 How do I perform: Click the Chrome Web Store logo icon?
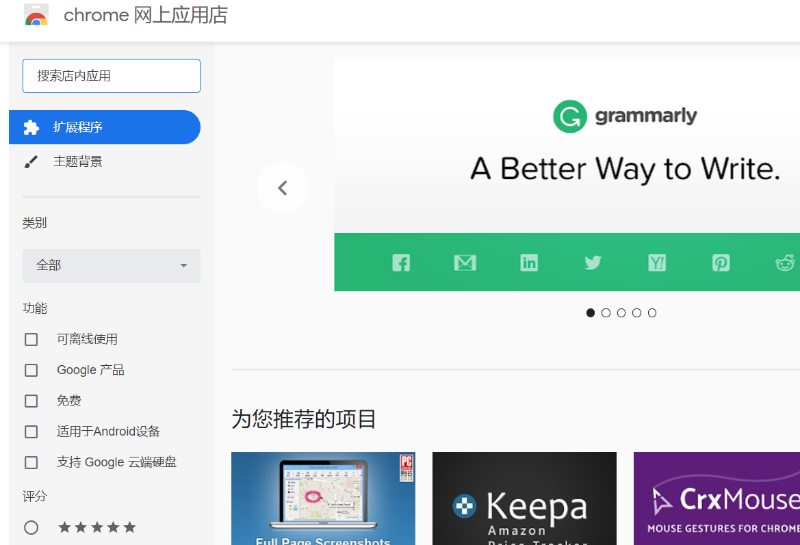[36, 15]
